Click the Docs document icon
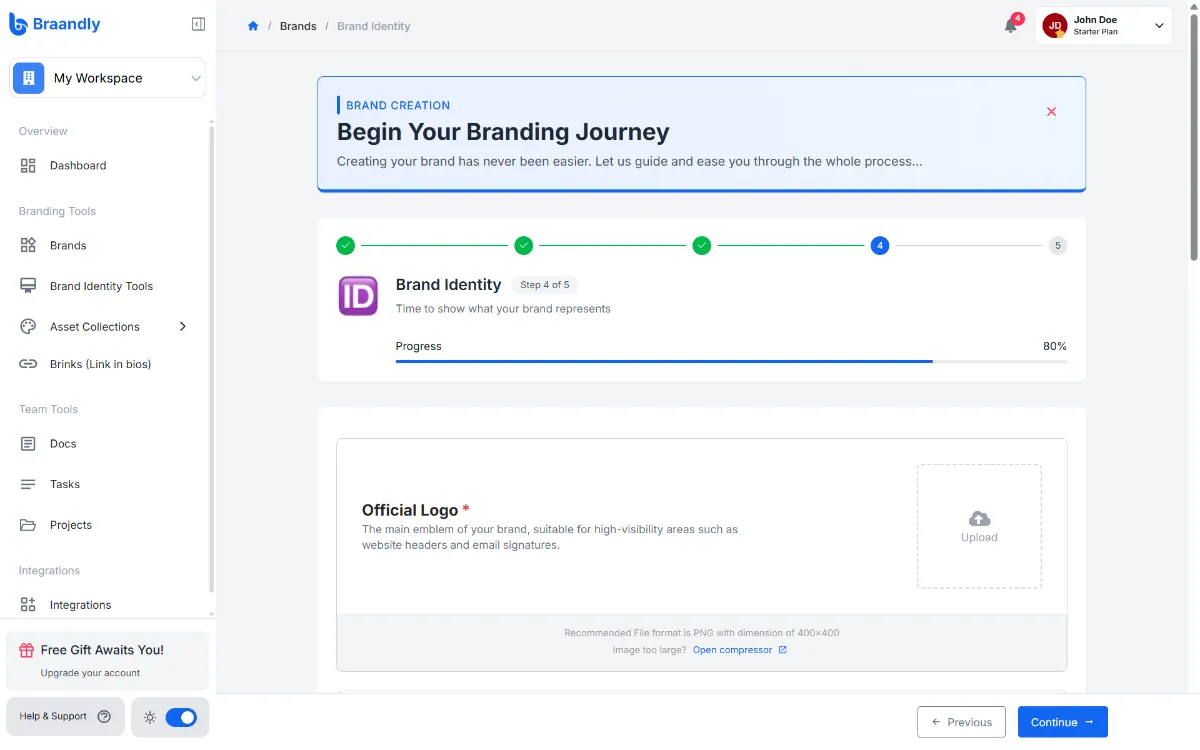This screenshot has width=1200, height=750. point(28,444)
